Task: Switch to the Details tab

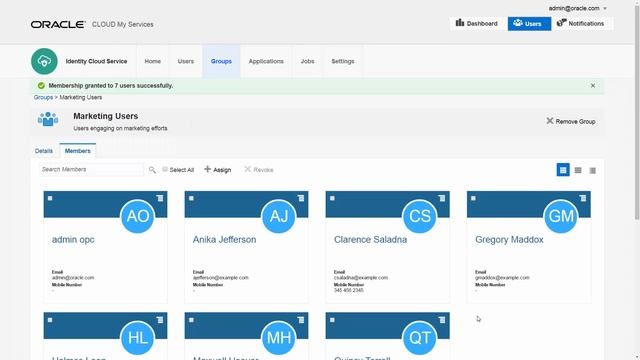Action: tap(44, 151)
